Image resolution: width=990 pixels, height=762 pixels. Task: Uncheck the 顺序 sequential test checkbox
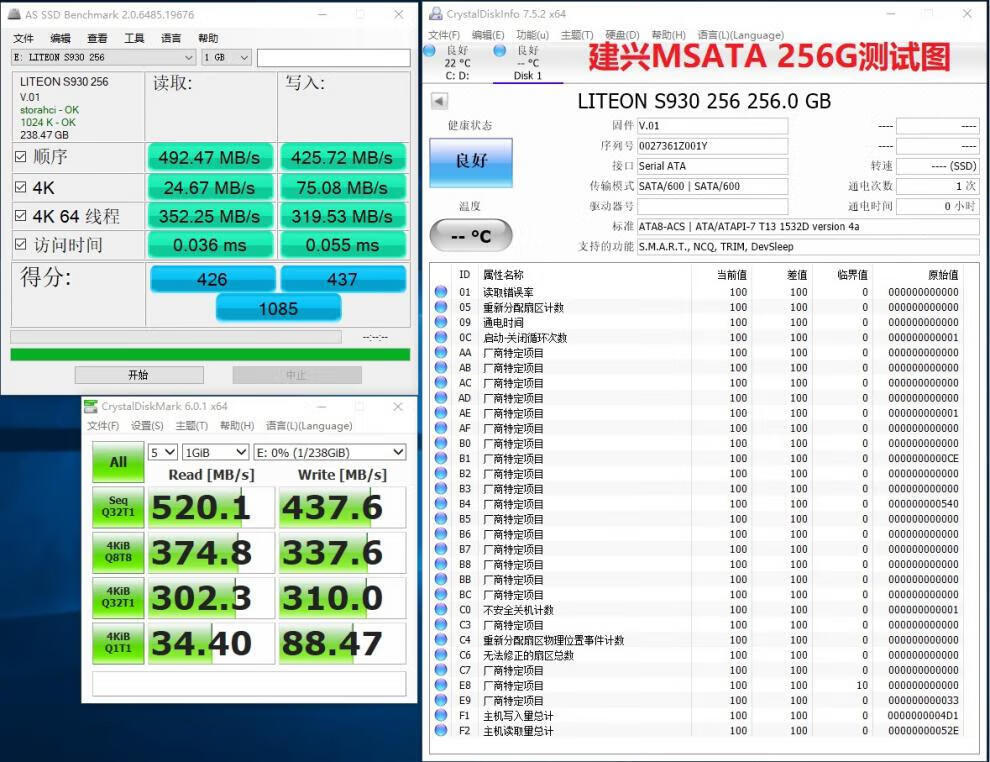pos(21,157)
